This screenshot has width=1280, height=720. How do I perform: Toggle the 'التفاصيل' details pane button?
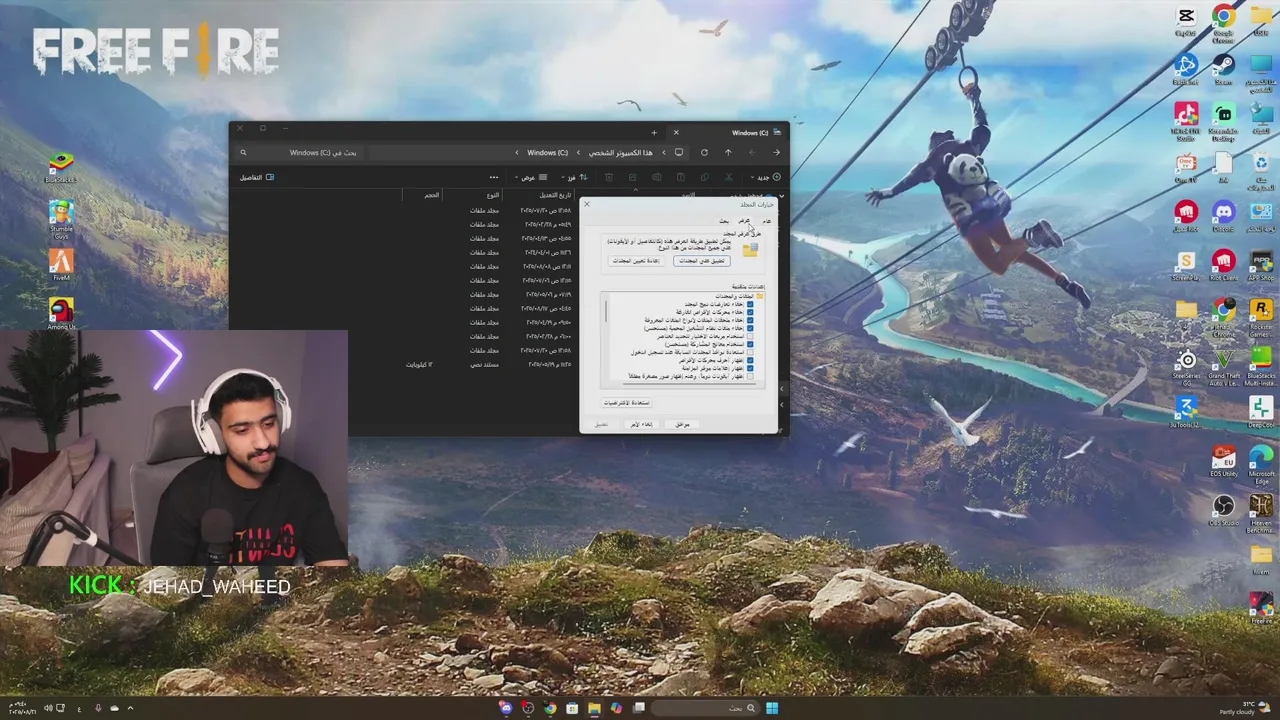pos(256,177)
